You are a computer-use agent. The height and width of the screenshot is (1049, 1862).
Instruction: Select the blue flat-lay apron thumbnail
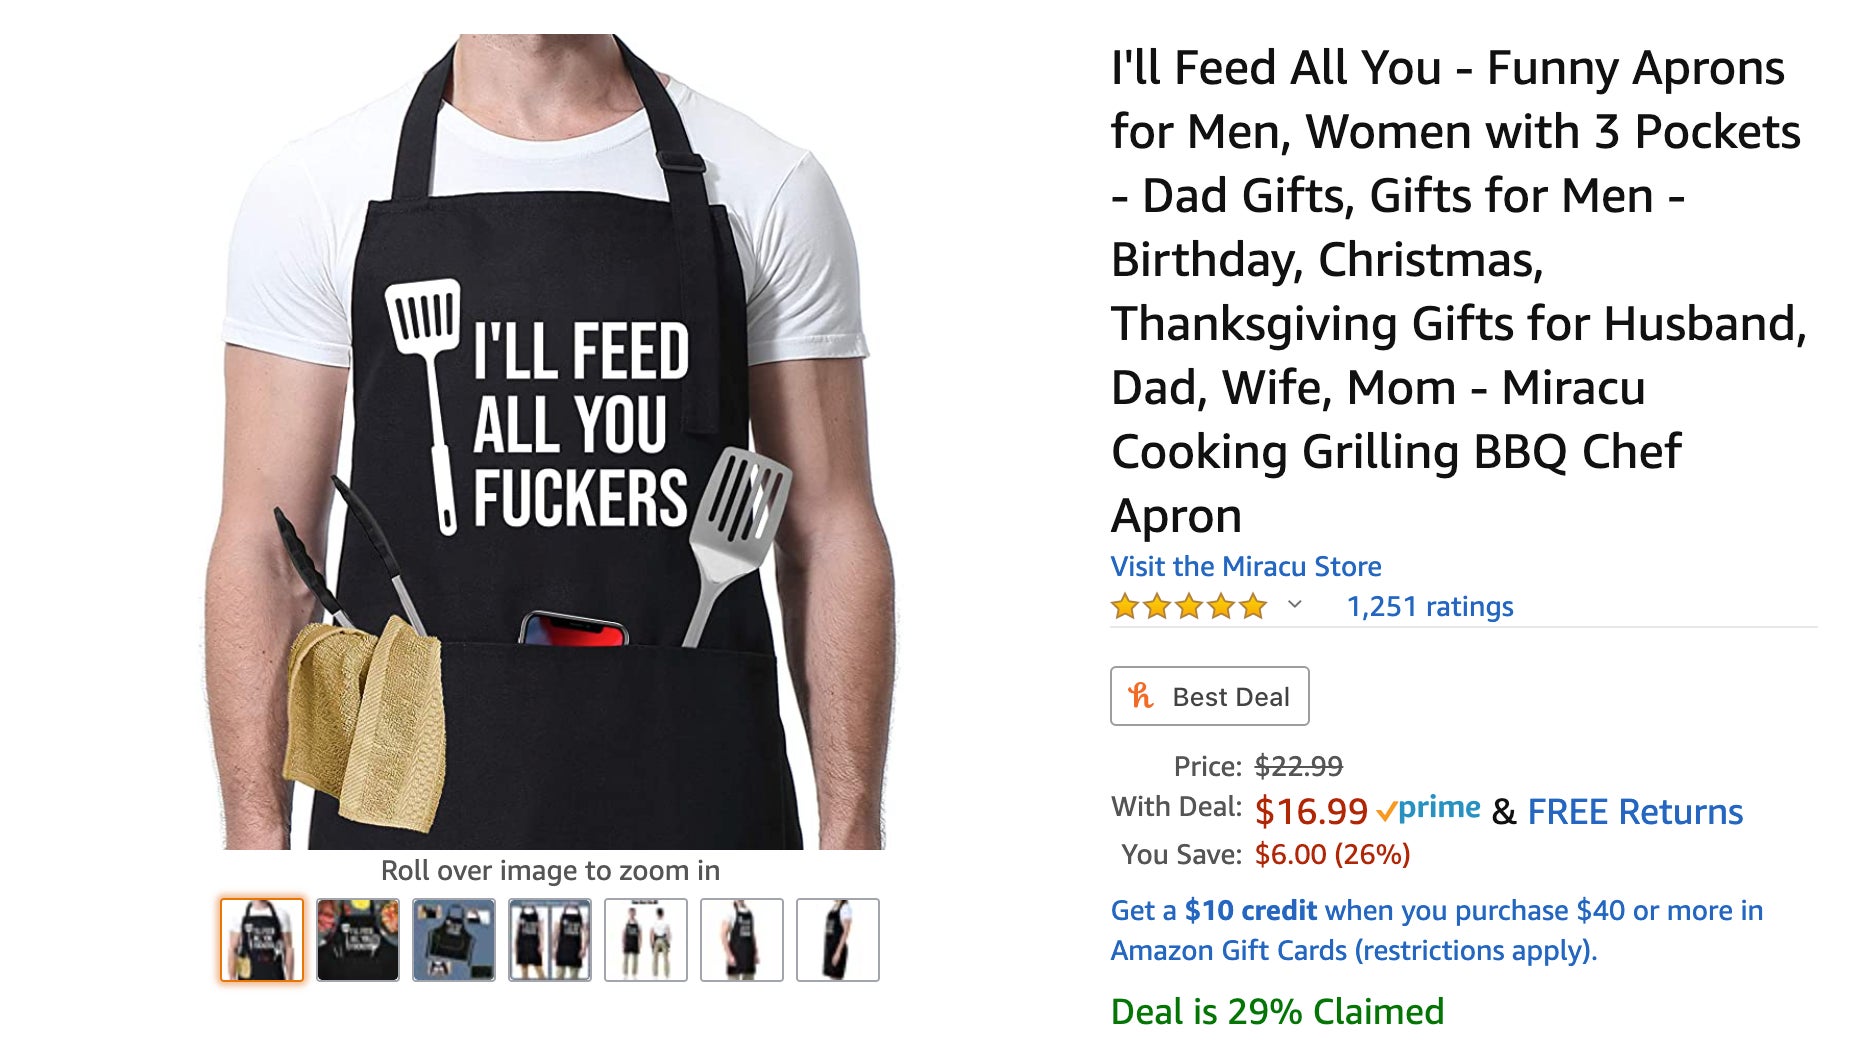tap(453, 938)
